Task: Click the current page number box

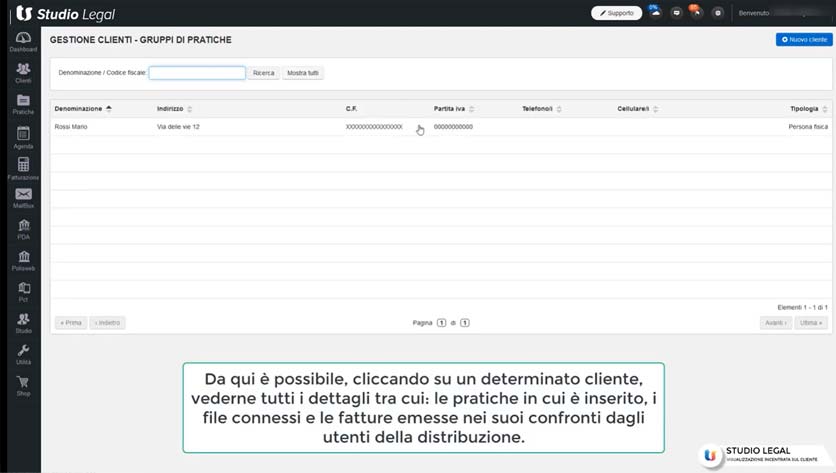Action: tap(441, 323)
